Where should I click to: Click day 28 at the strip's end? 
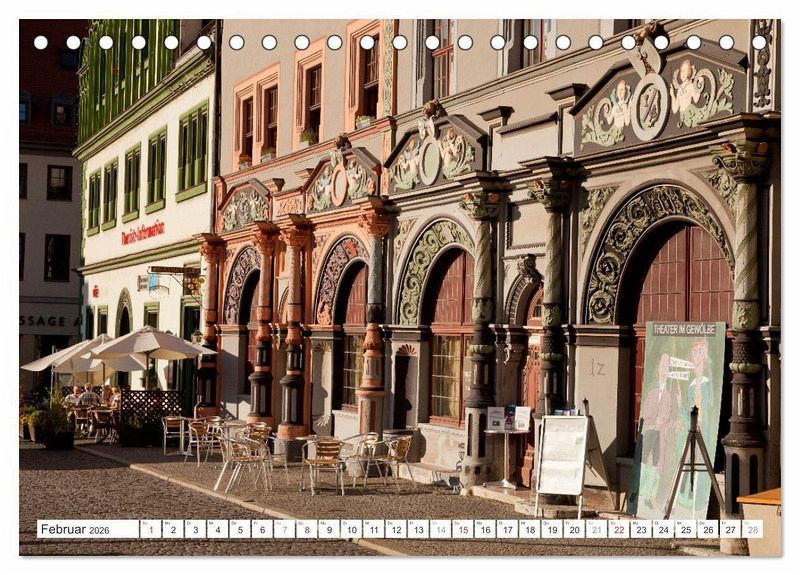pos(752,529)
